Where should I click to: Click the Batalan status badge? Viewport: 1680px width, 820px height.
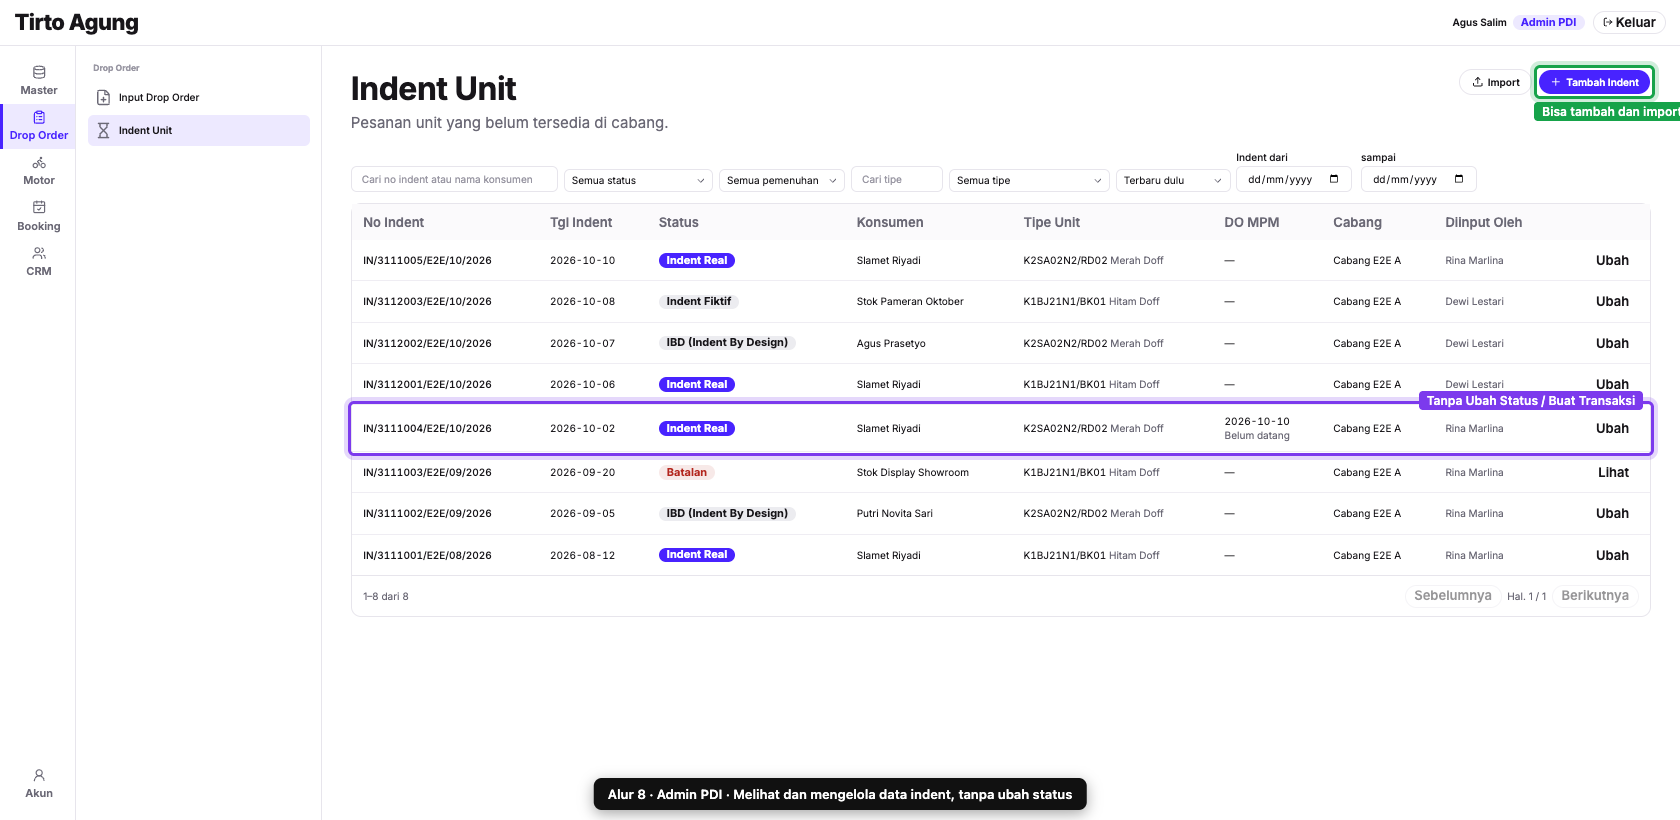686,472
